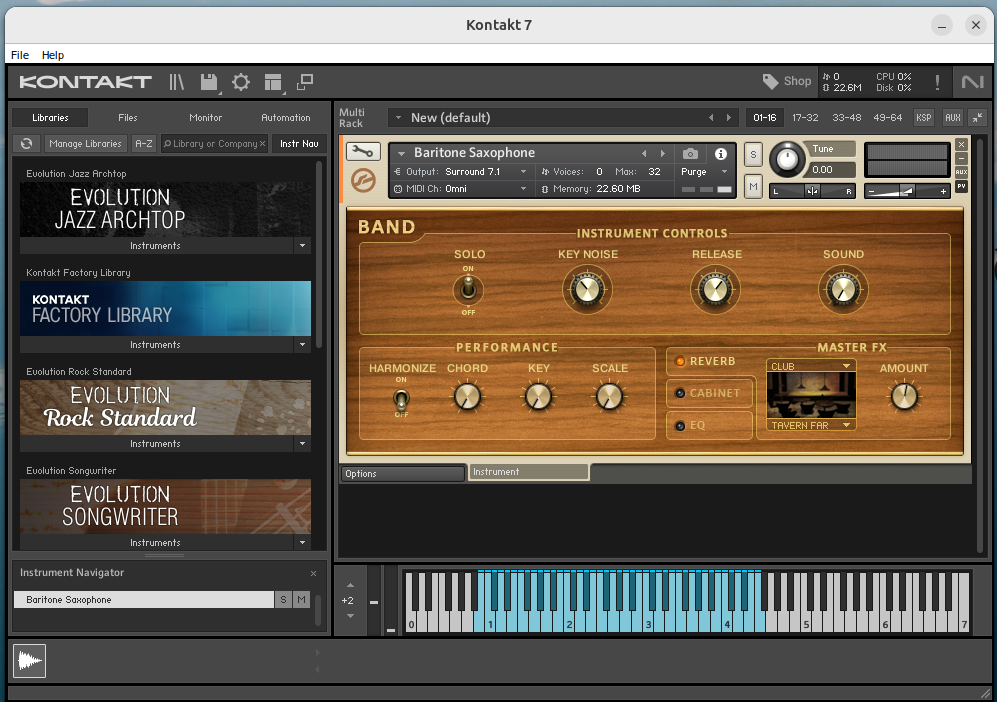Open the Purge dropdown menu
The image size is (997, 702).
click(x=705, y=172)
